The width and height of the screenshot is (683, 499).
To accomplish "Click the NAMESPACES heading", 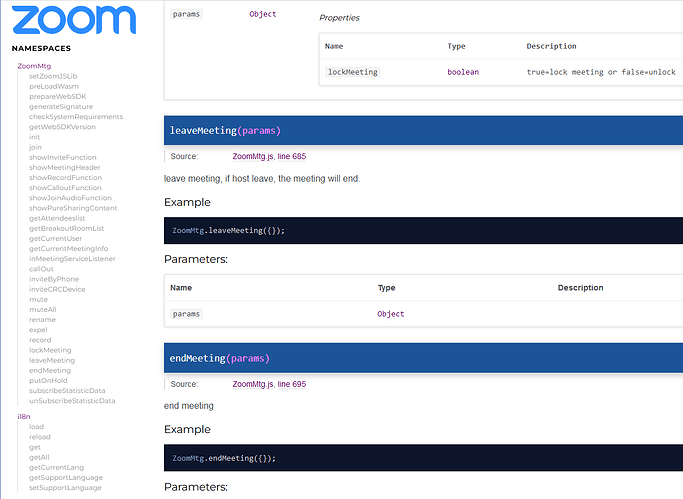I will (x=41, y=48).
